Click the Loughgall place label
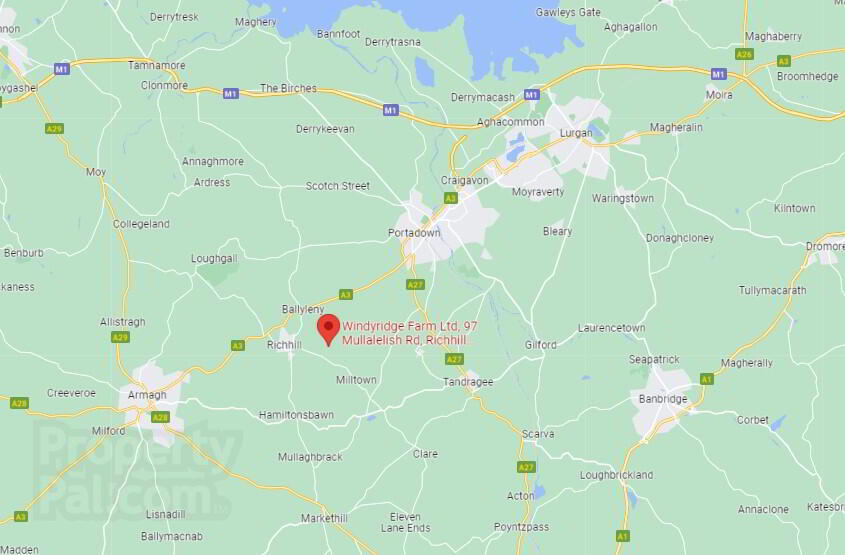Viewport: 845px width, 555px height. [214, 259]
